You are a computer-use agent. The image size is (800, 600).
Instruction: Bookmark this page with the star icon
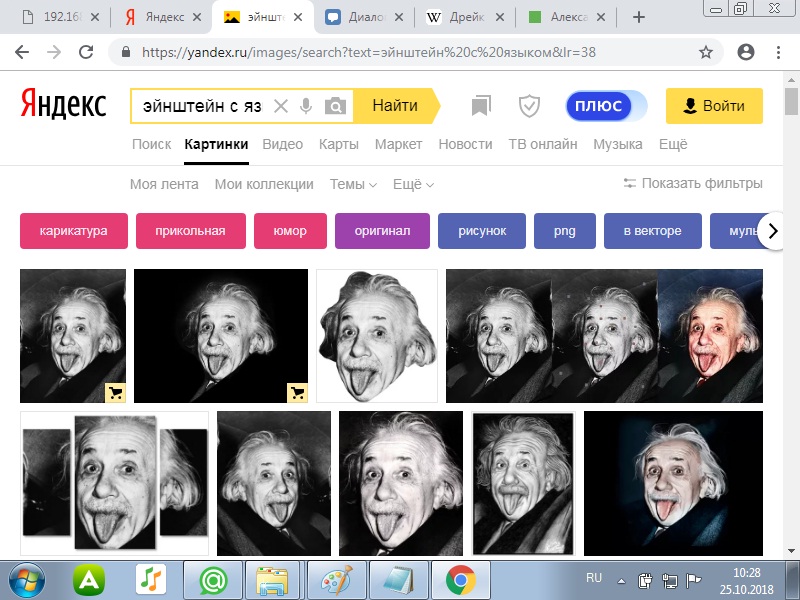706,52
